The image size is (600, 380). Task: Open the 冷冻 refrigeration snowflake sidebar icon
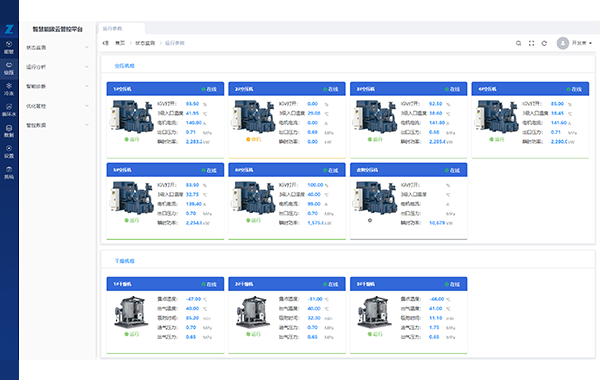9,89
